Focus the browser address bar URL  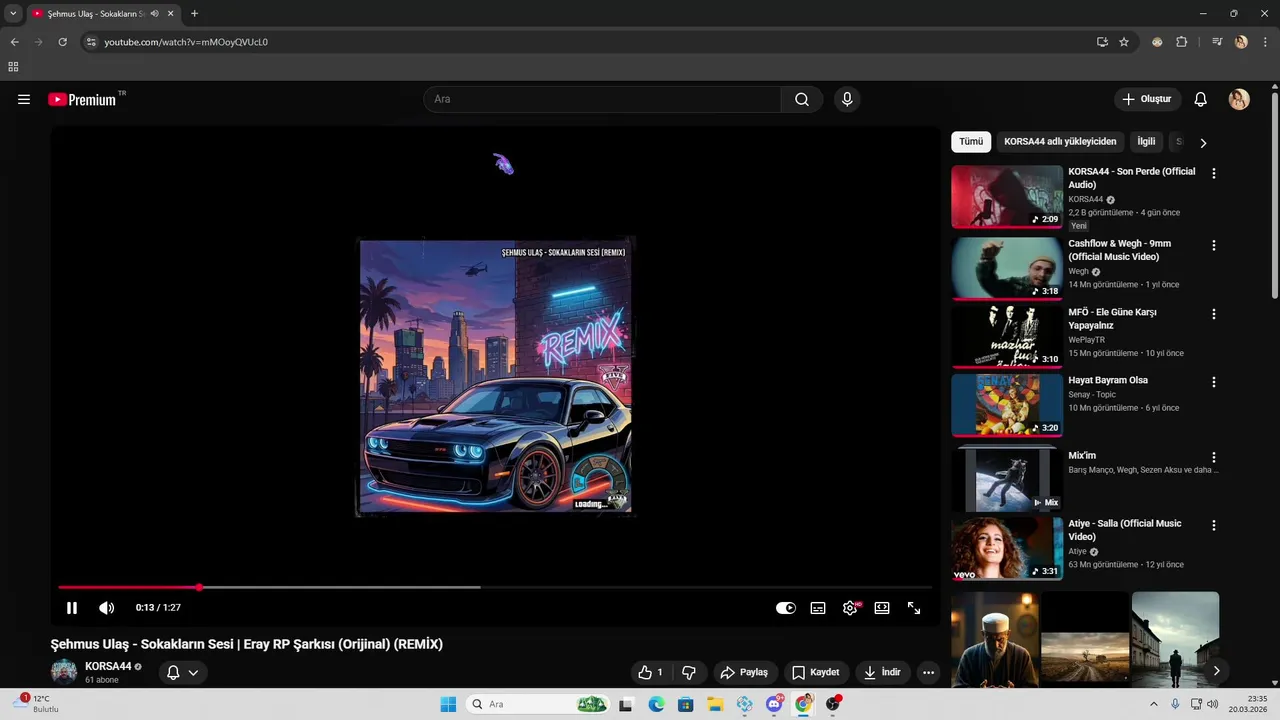point(186,42)
